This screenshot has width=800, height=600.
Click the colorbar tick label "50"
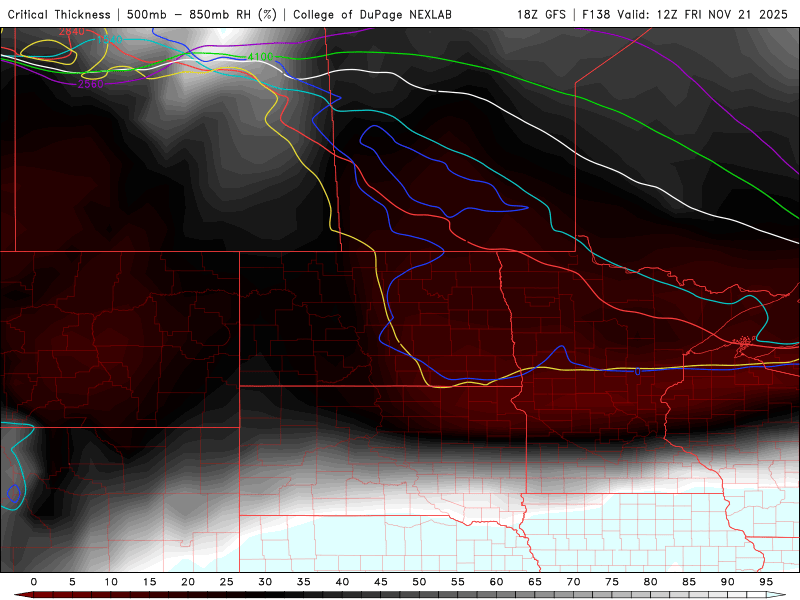419,582
